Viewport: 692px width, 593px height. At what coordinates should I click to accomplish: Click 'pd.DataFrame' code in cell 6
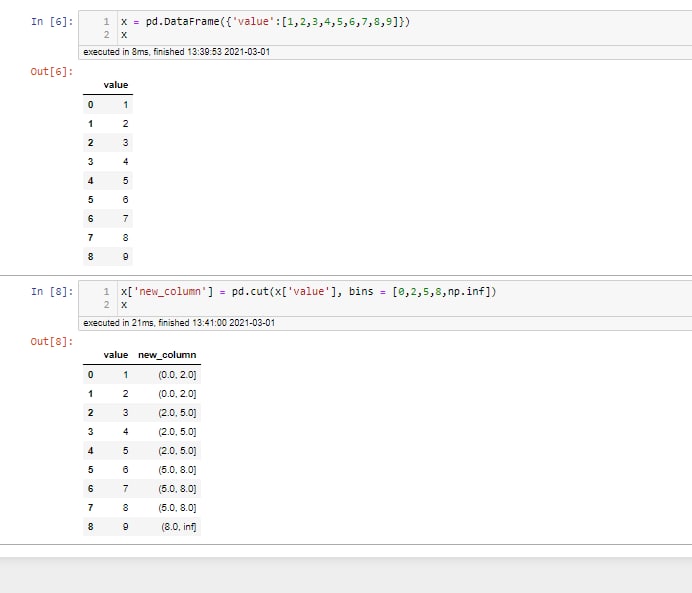pyautogui.click(x=183, y=22)
